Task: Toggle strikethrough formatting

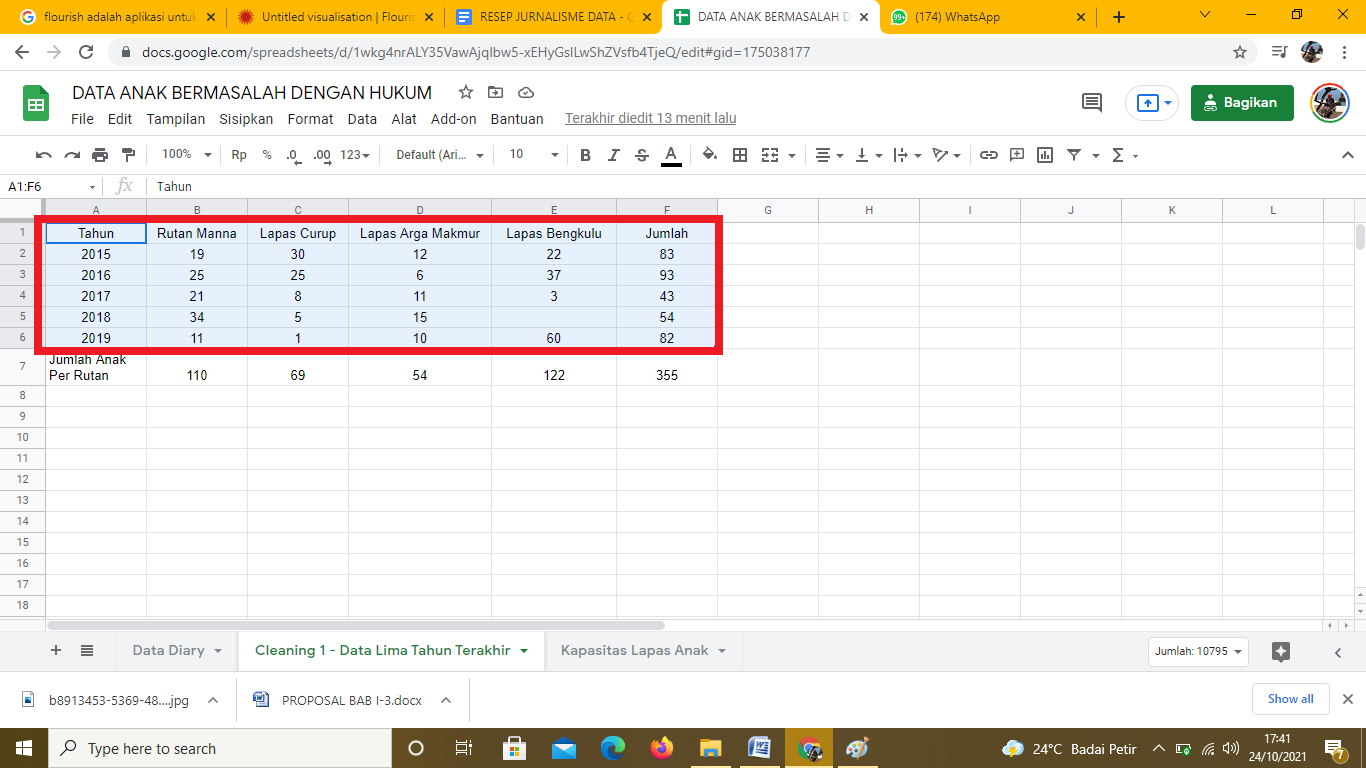Action: pyautogui.click(x=642, y=155)
